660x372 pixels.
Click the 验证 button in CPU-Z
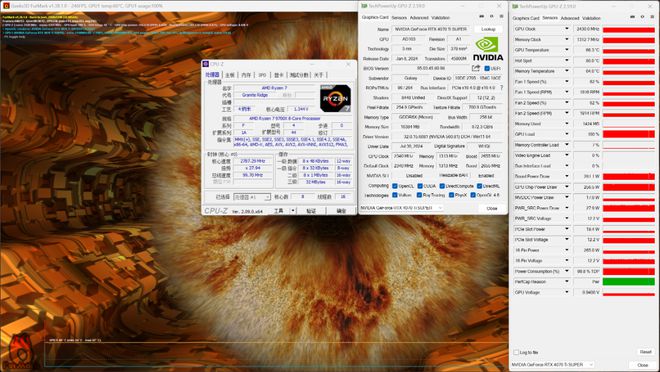(311, 210)
